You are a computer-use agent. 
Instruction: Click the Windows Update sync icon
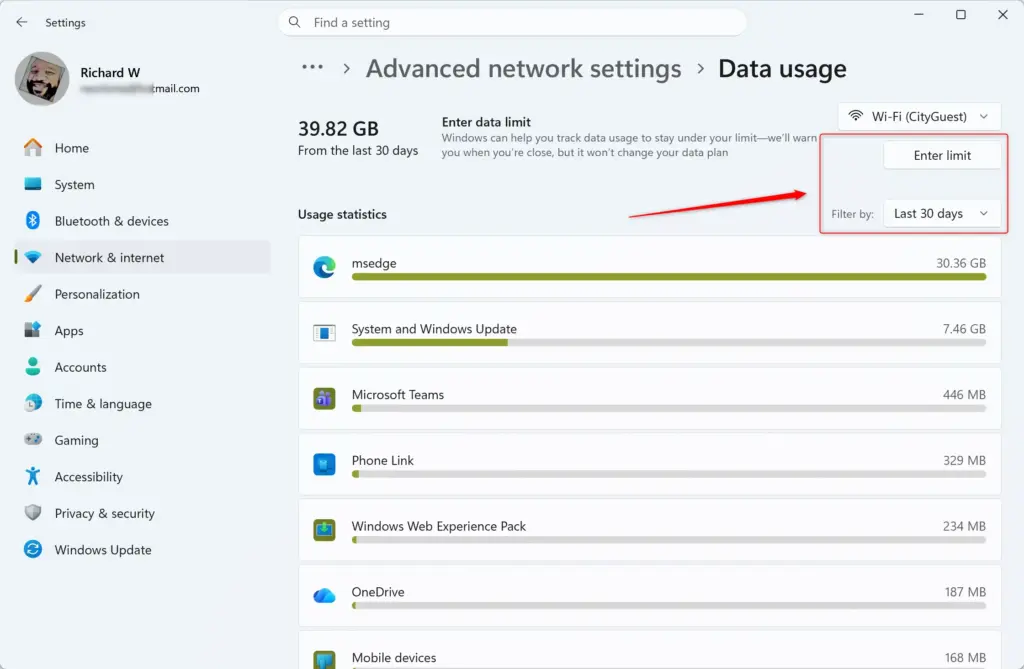33,549
